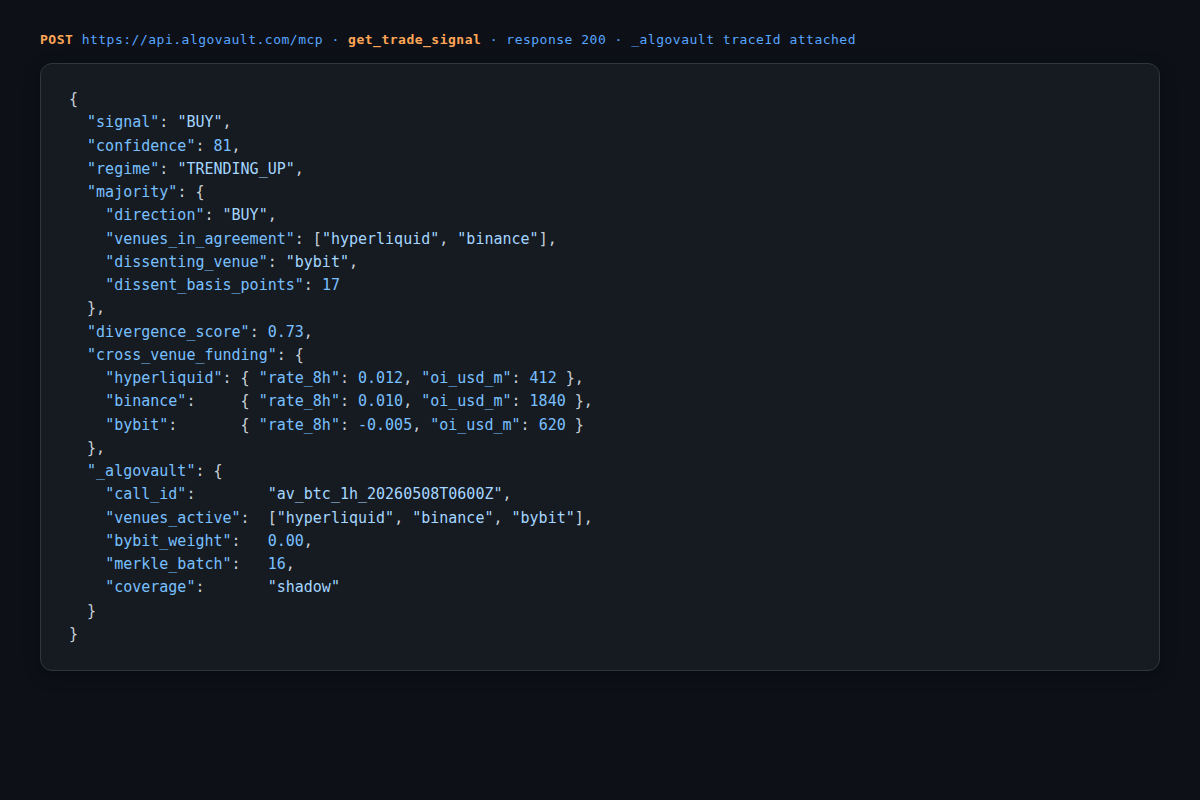Click "hyperliquid" in venues_active array

(x=336, y=518)
